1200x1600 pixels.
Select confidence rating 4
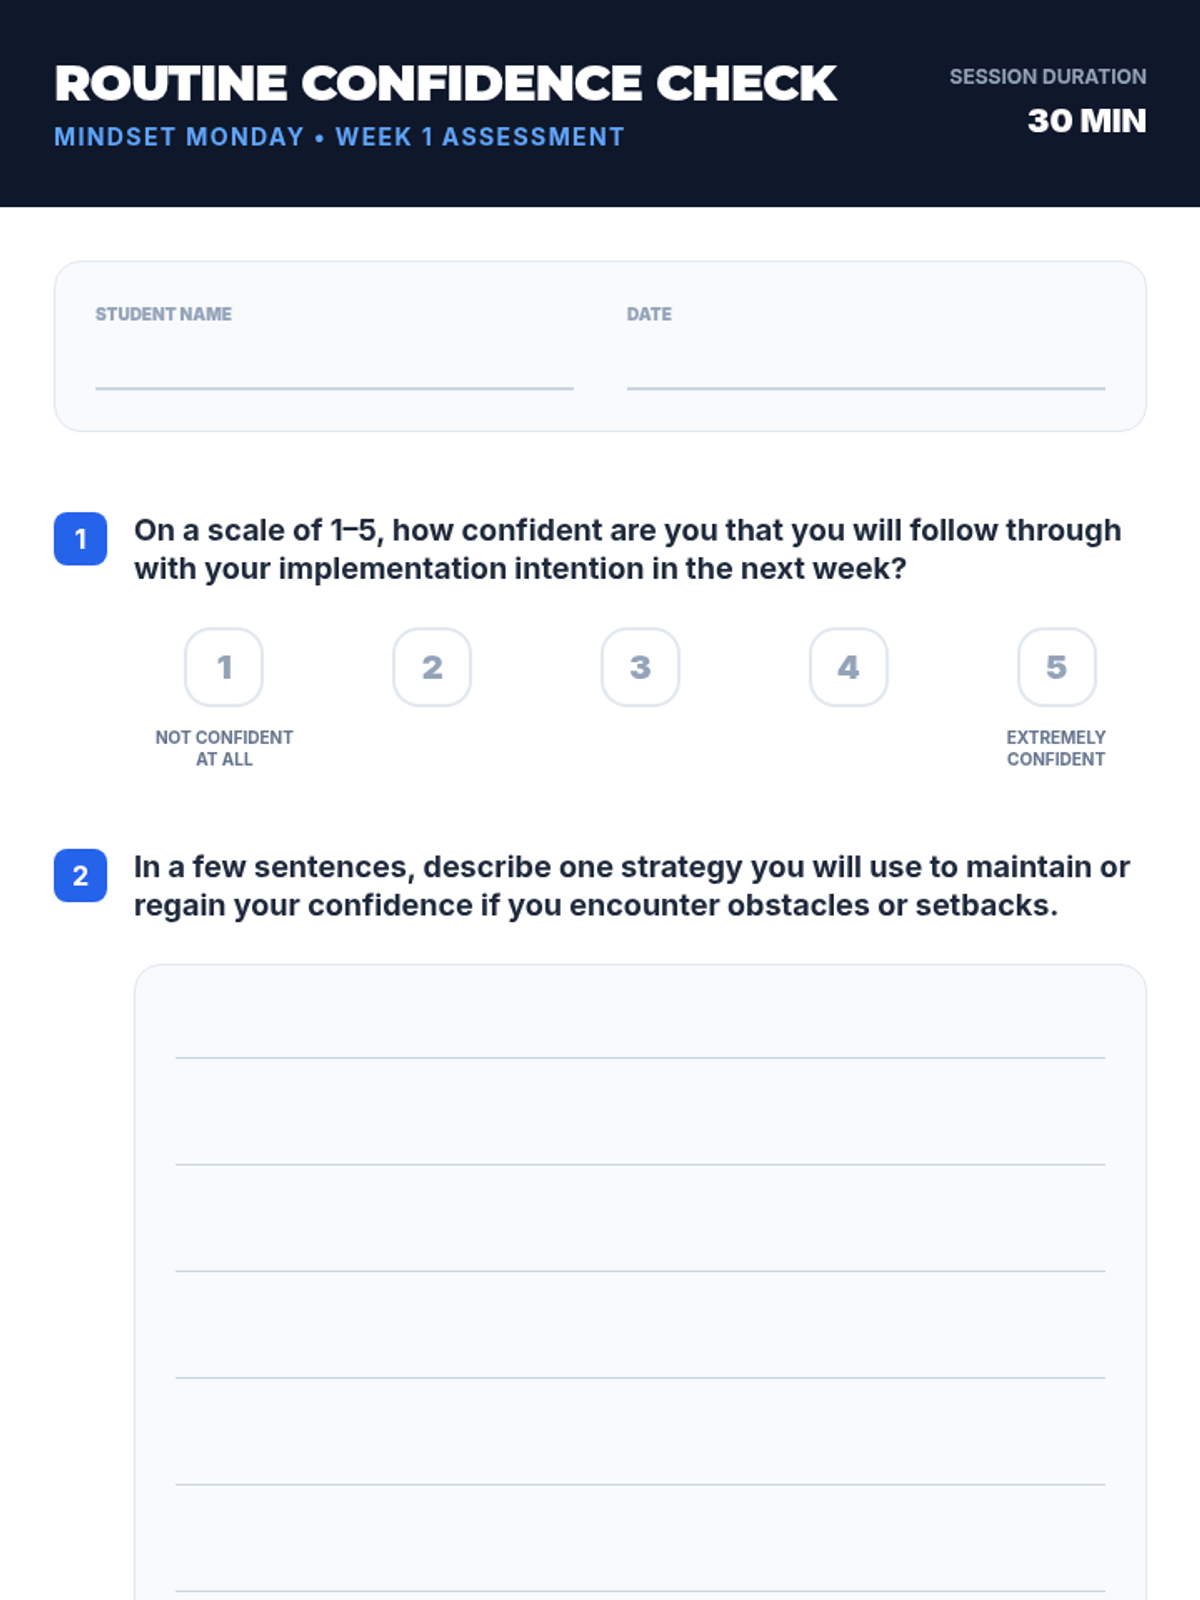tap(848, 667)
